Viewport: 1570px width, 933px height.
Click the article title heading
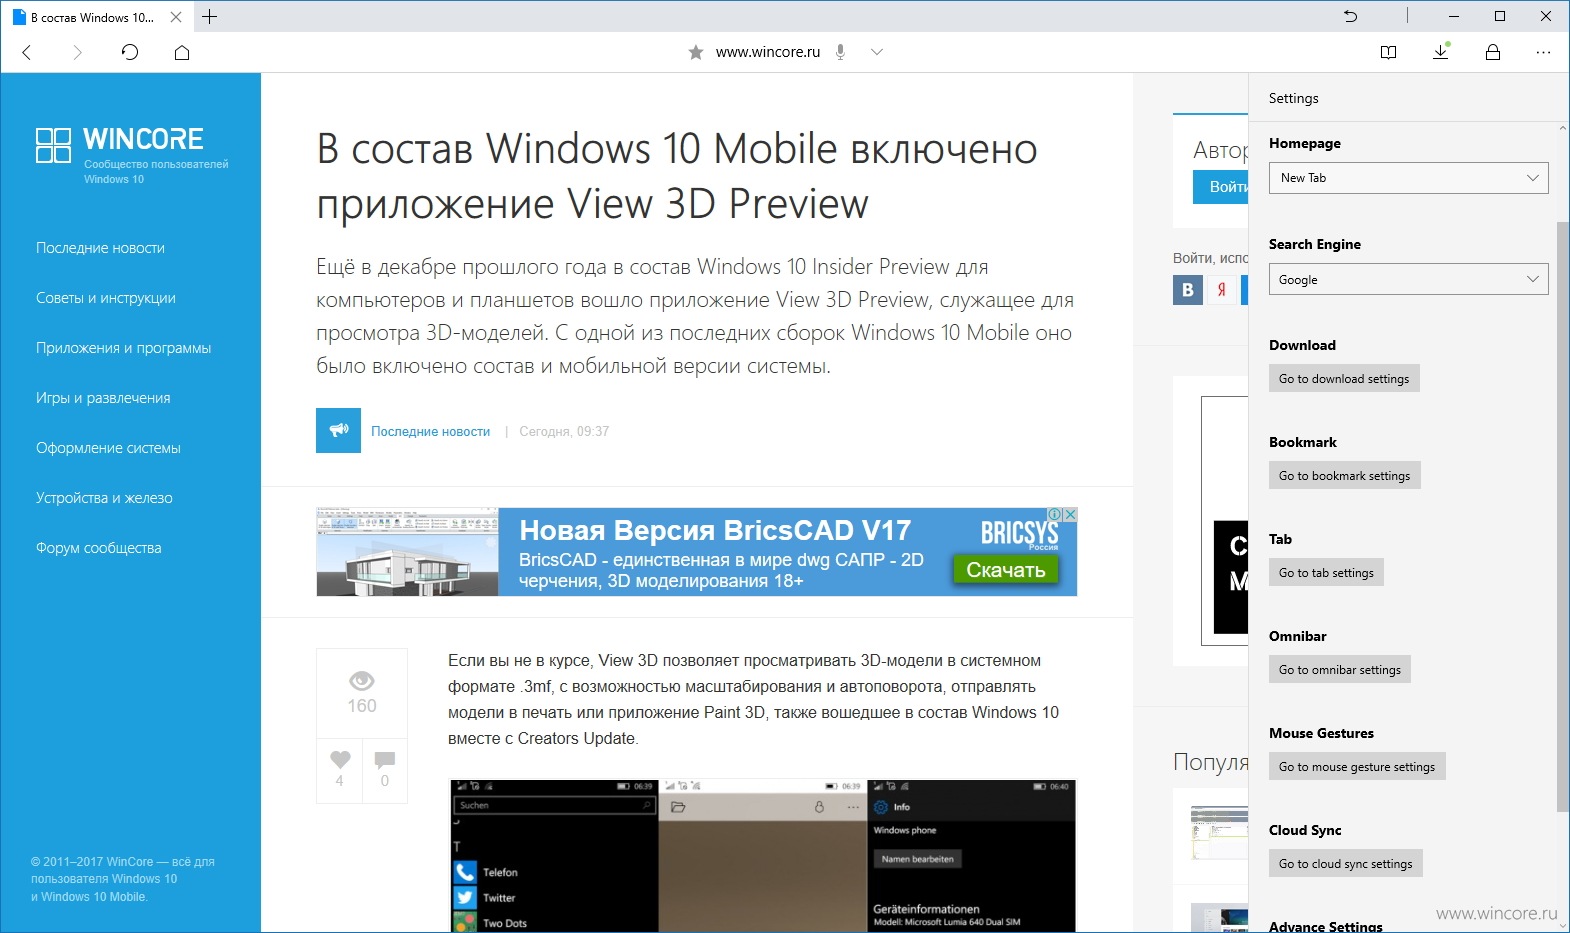[x=677, y=176]
